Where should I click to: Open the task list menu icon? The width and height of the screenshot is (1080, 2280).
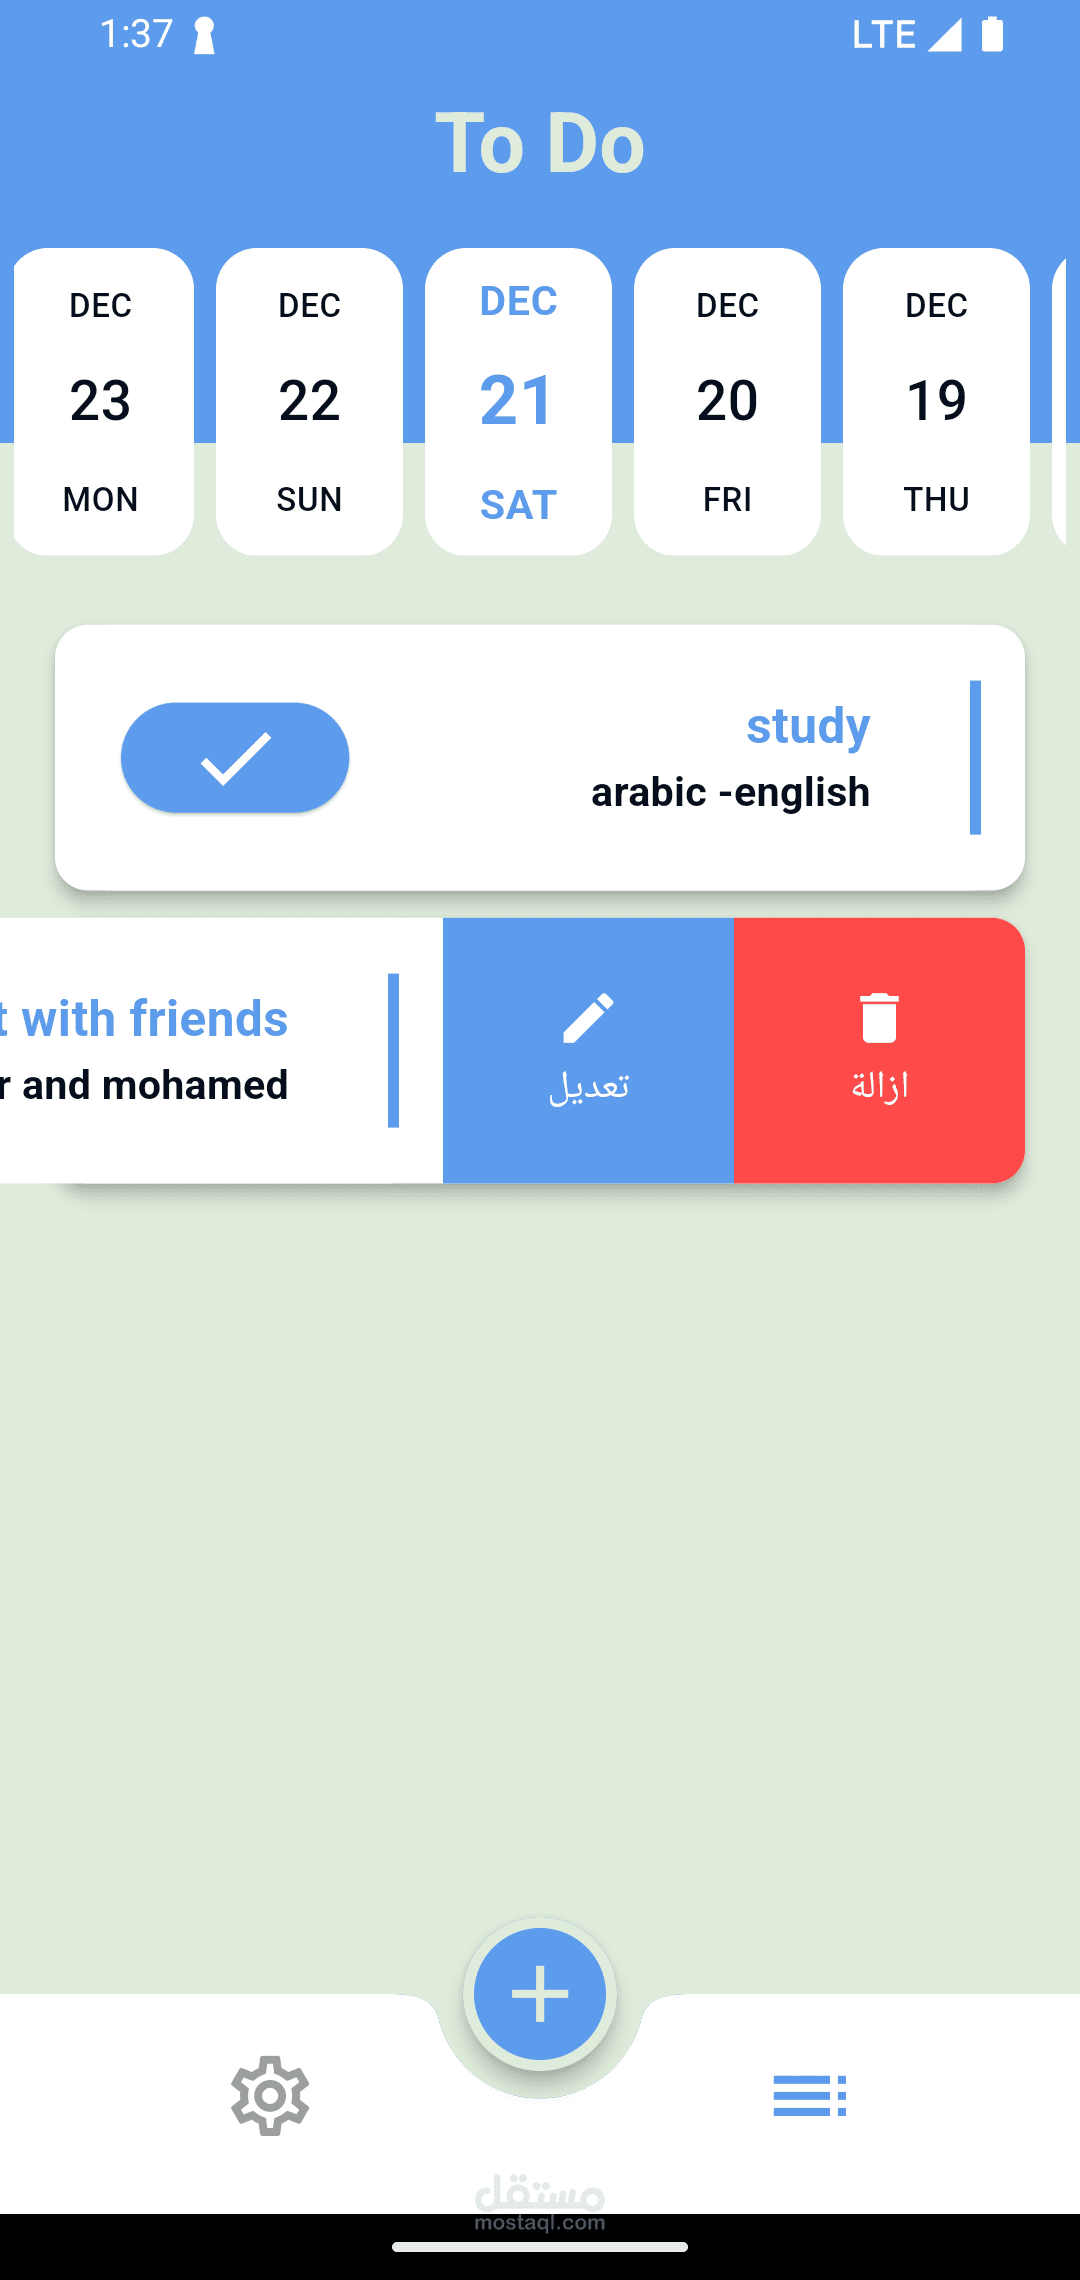[x=809, y=2095]
